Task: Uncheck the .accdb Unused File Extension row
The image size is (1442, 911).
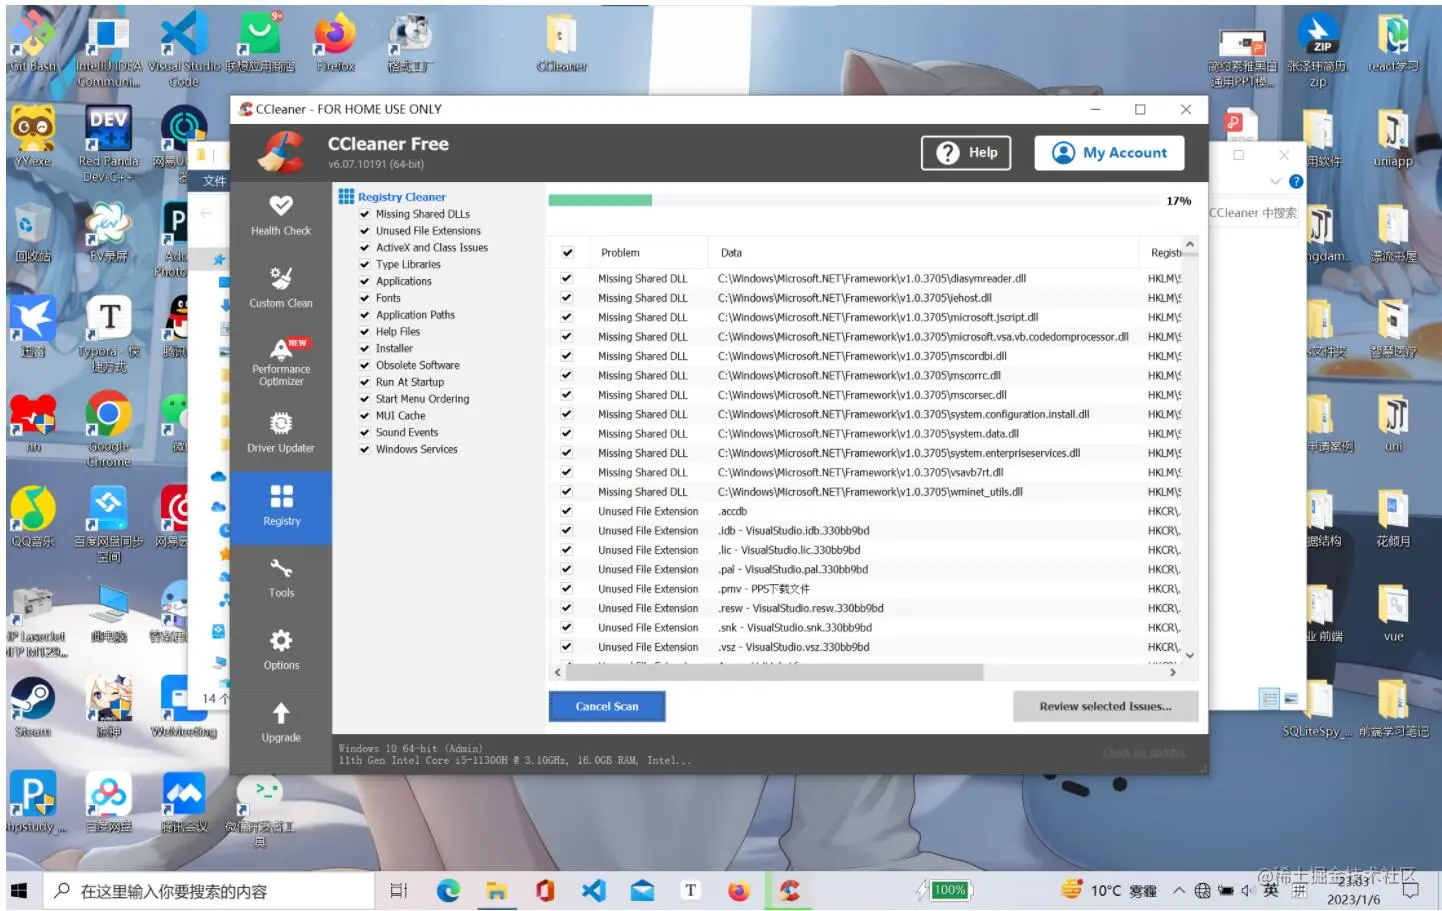Action: pyautogui.click(x=567, y=511)
